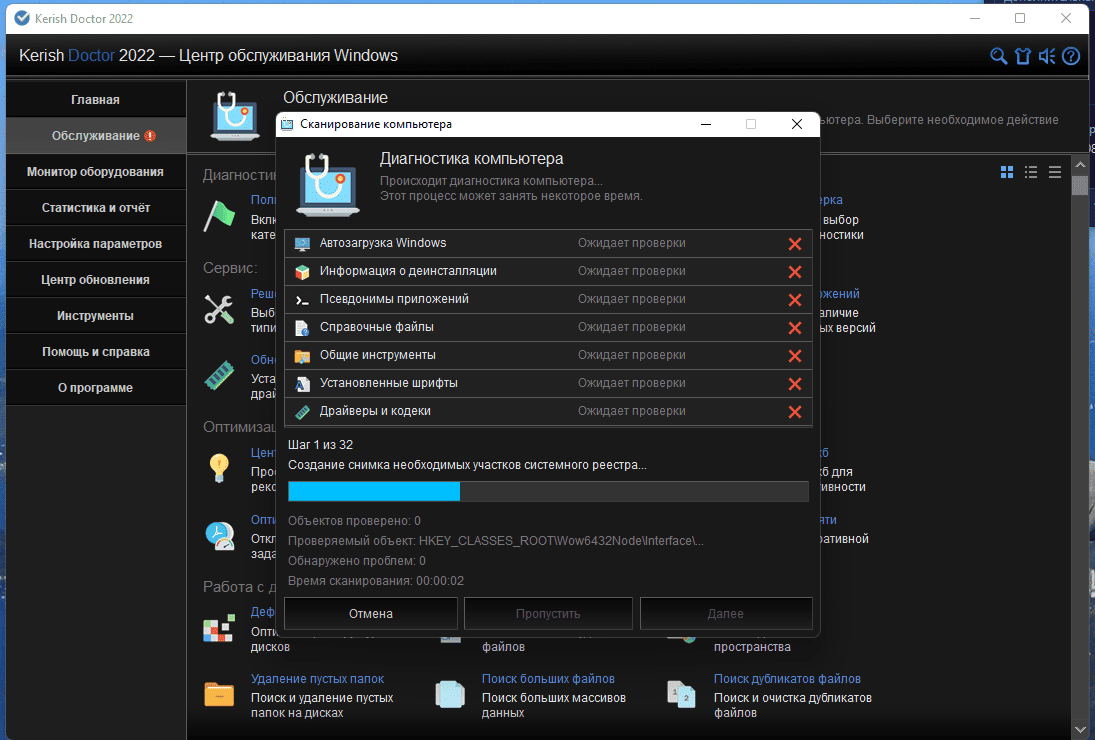
Task: Click the Справочные файлы document icon
Action: [302, 327]
